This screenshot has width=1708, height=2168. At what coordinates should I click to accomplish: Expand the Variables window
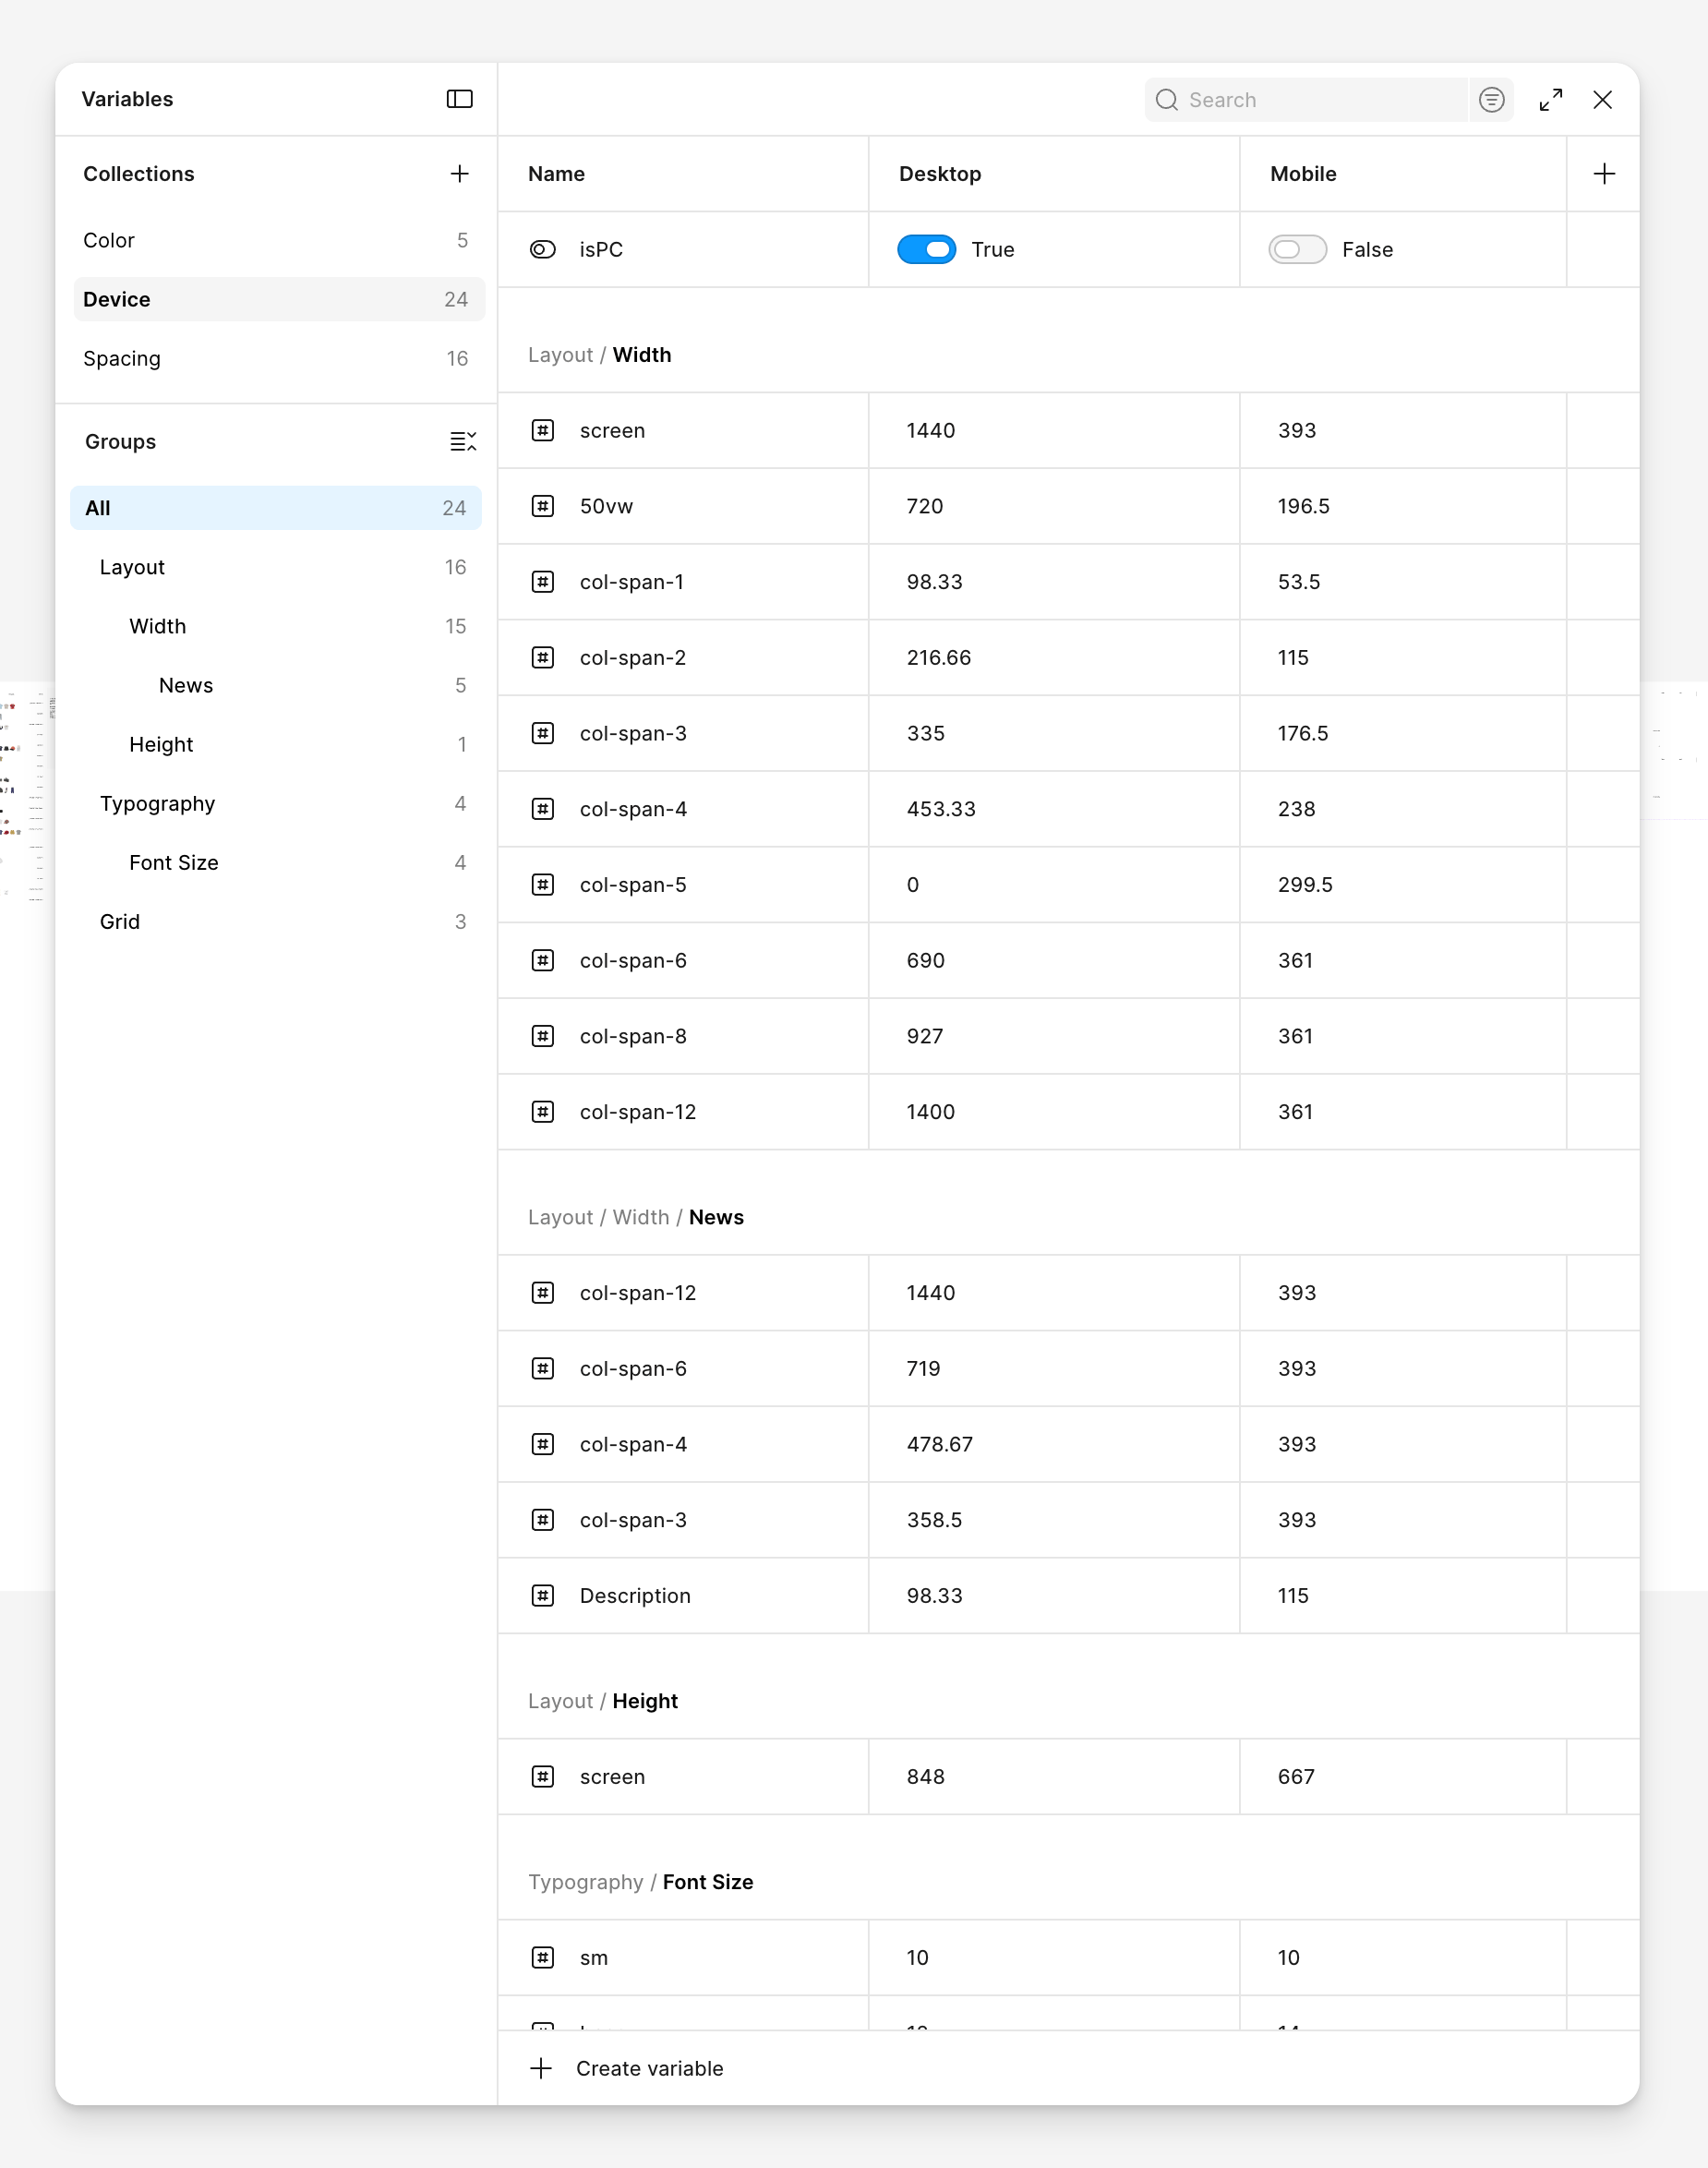[x=1551, y=100]
